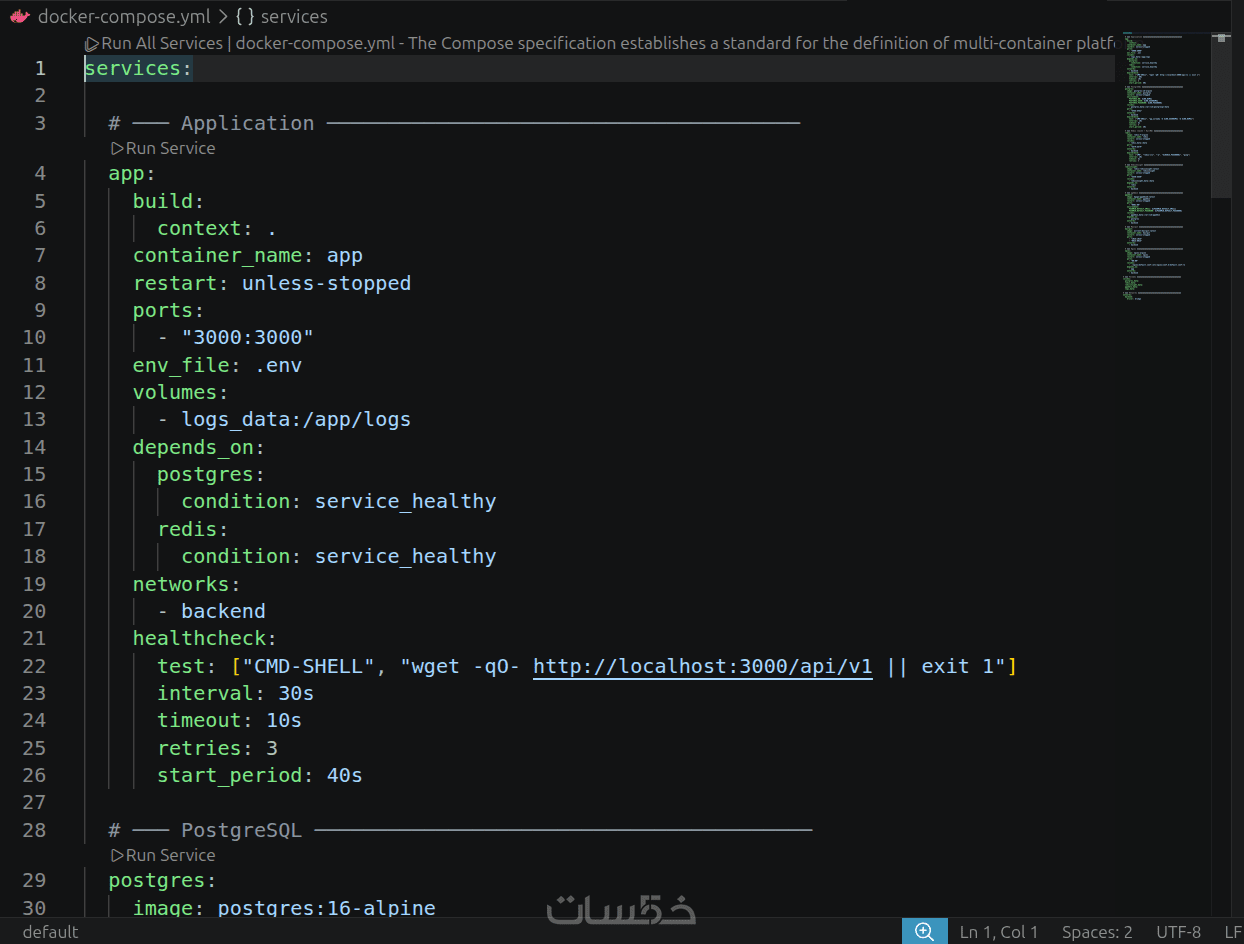Viewport: 1244px width, 944px height.
Task: Click the minimap code overview
Action: 1162,165
